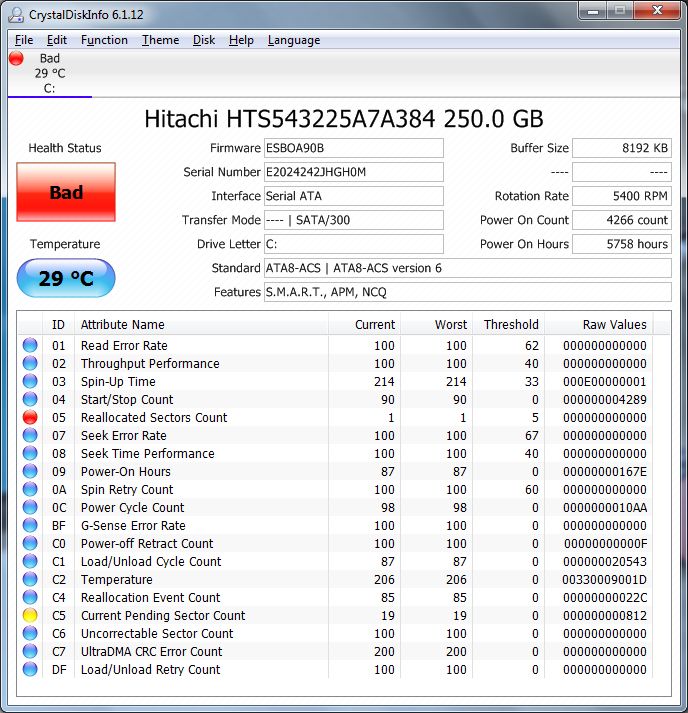The width and height of the screenshot is (688, 713).
Task: Click the Raw Values column header
Action: 598,325
